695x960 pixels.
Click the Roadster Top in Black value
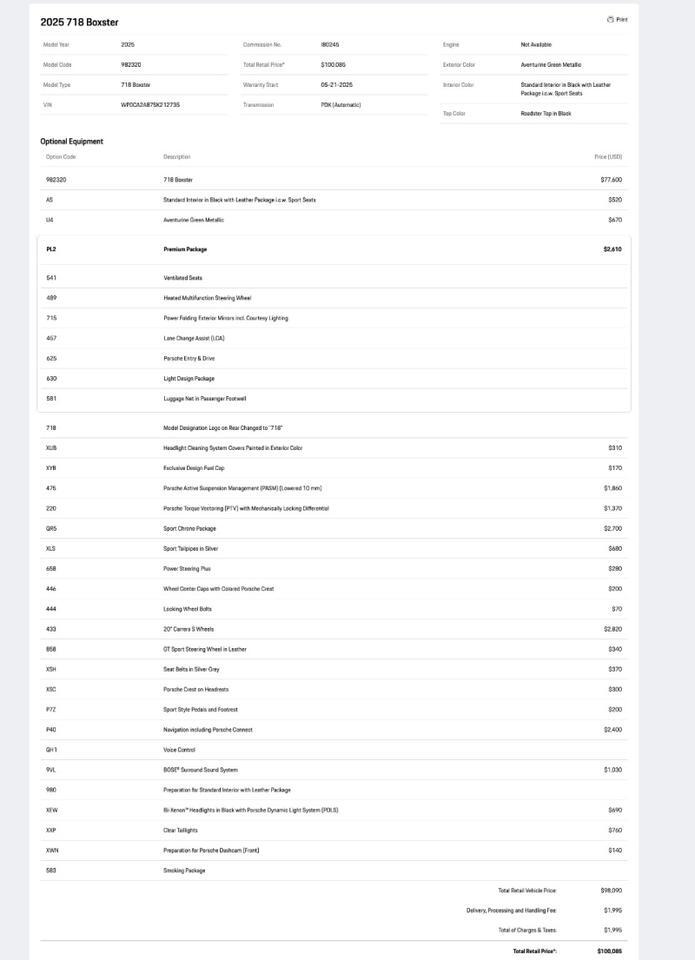click(545, 114)
